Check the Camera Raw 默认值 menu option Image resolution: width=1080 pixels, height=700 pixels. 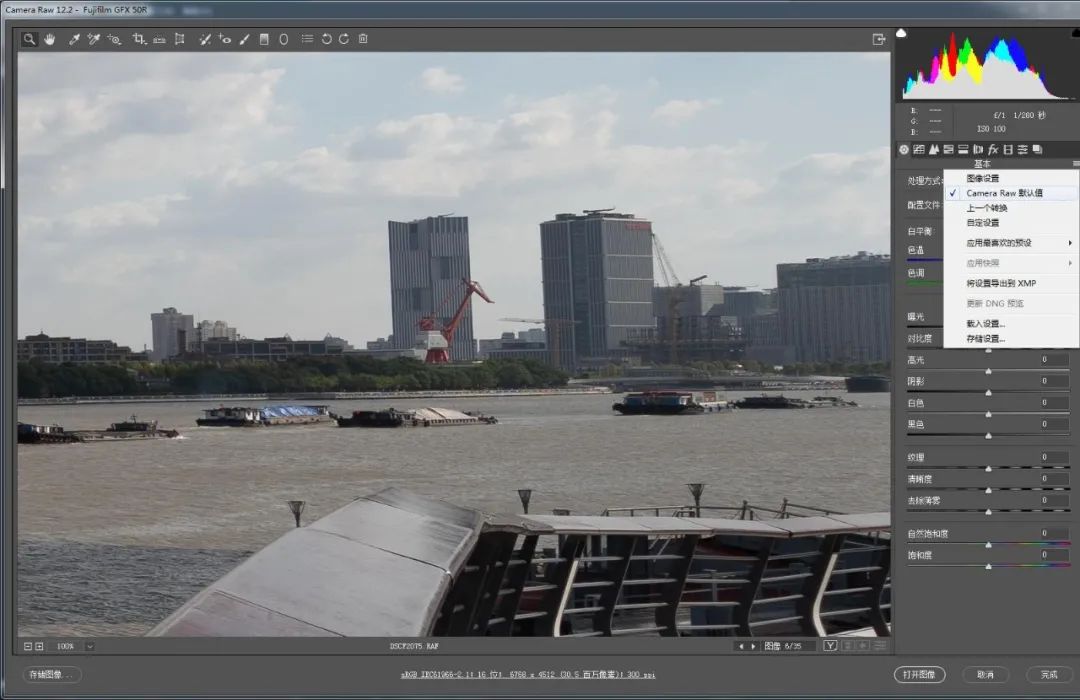point(1004,193)
